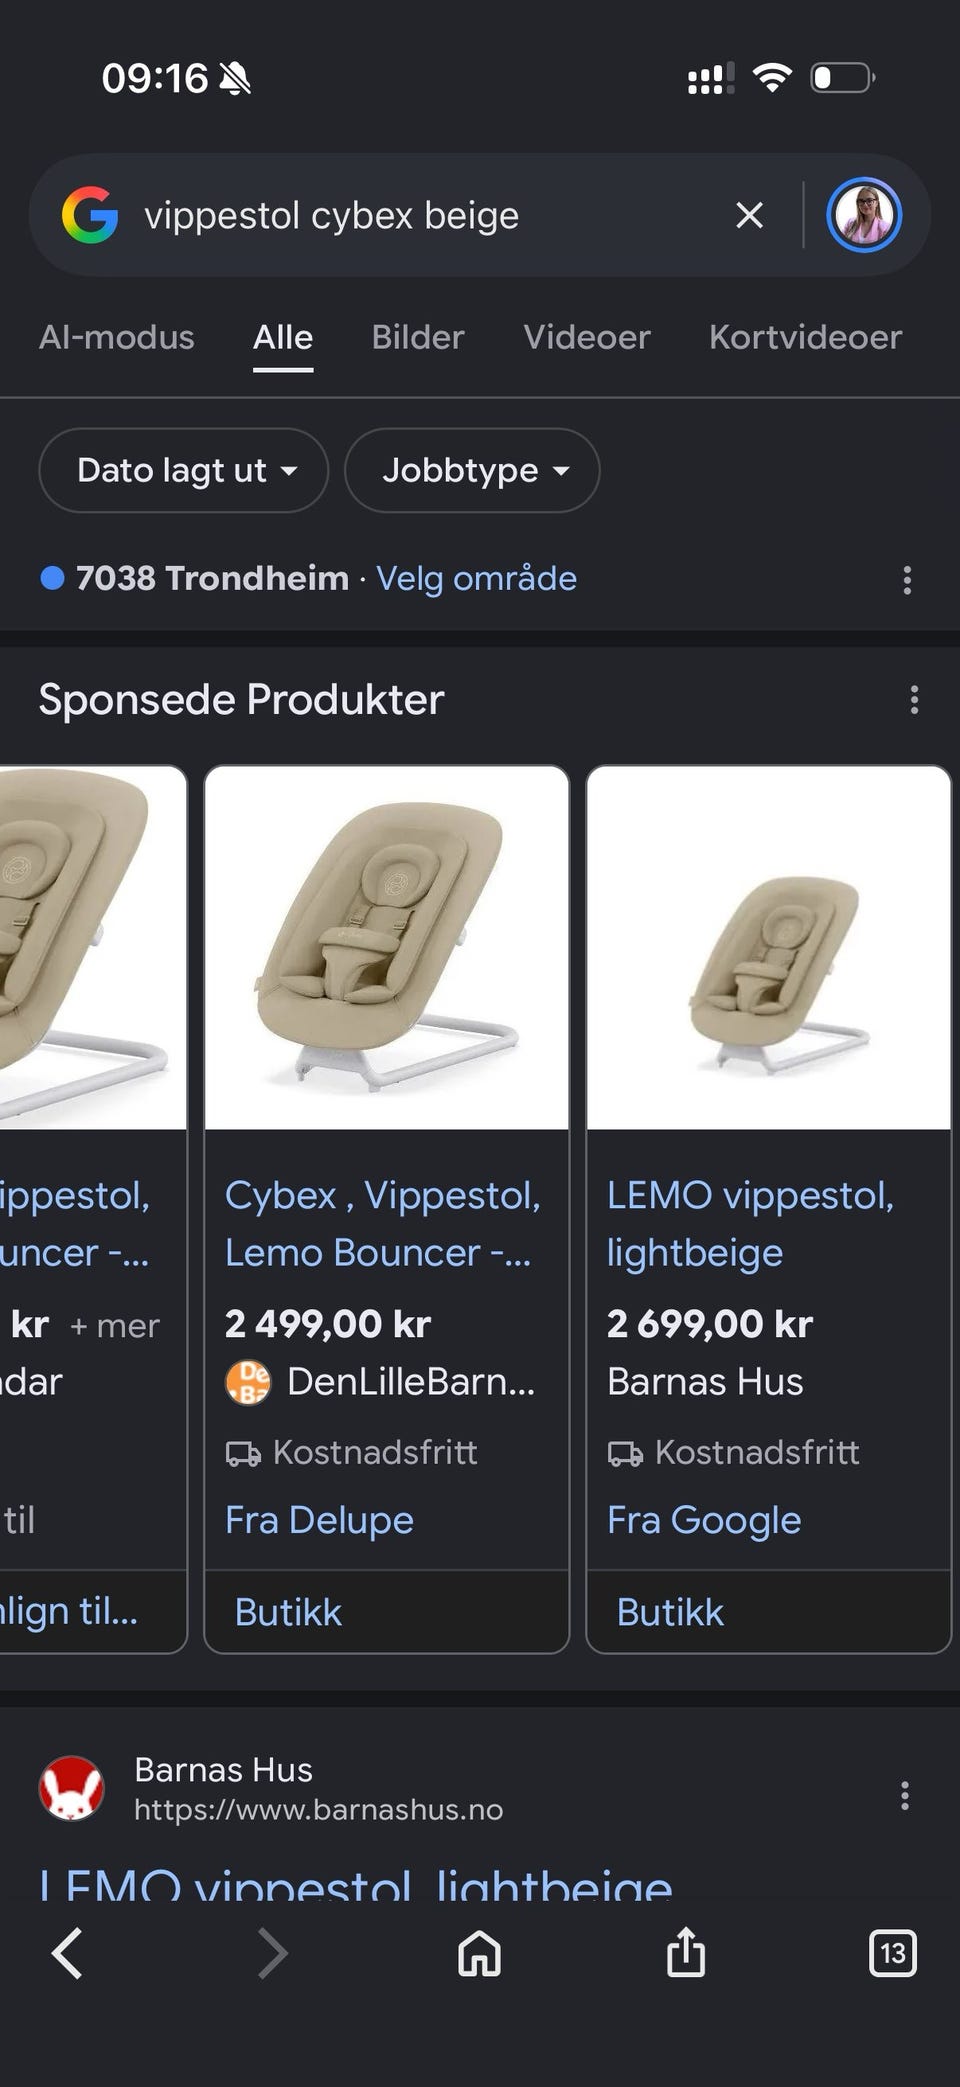960x2087 pixels.
Task: Go back with browser back arrow
Action: tap(67, 1953)
